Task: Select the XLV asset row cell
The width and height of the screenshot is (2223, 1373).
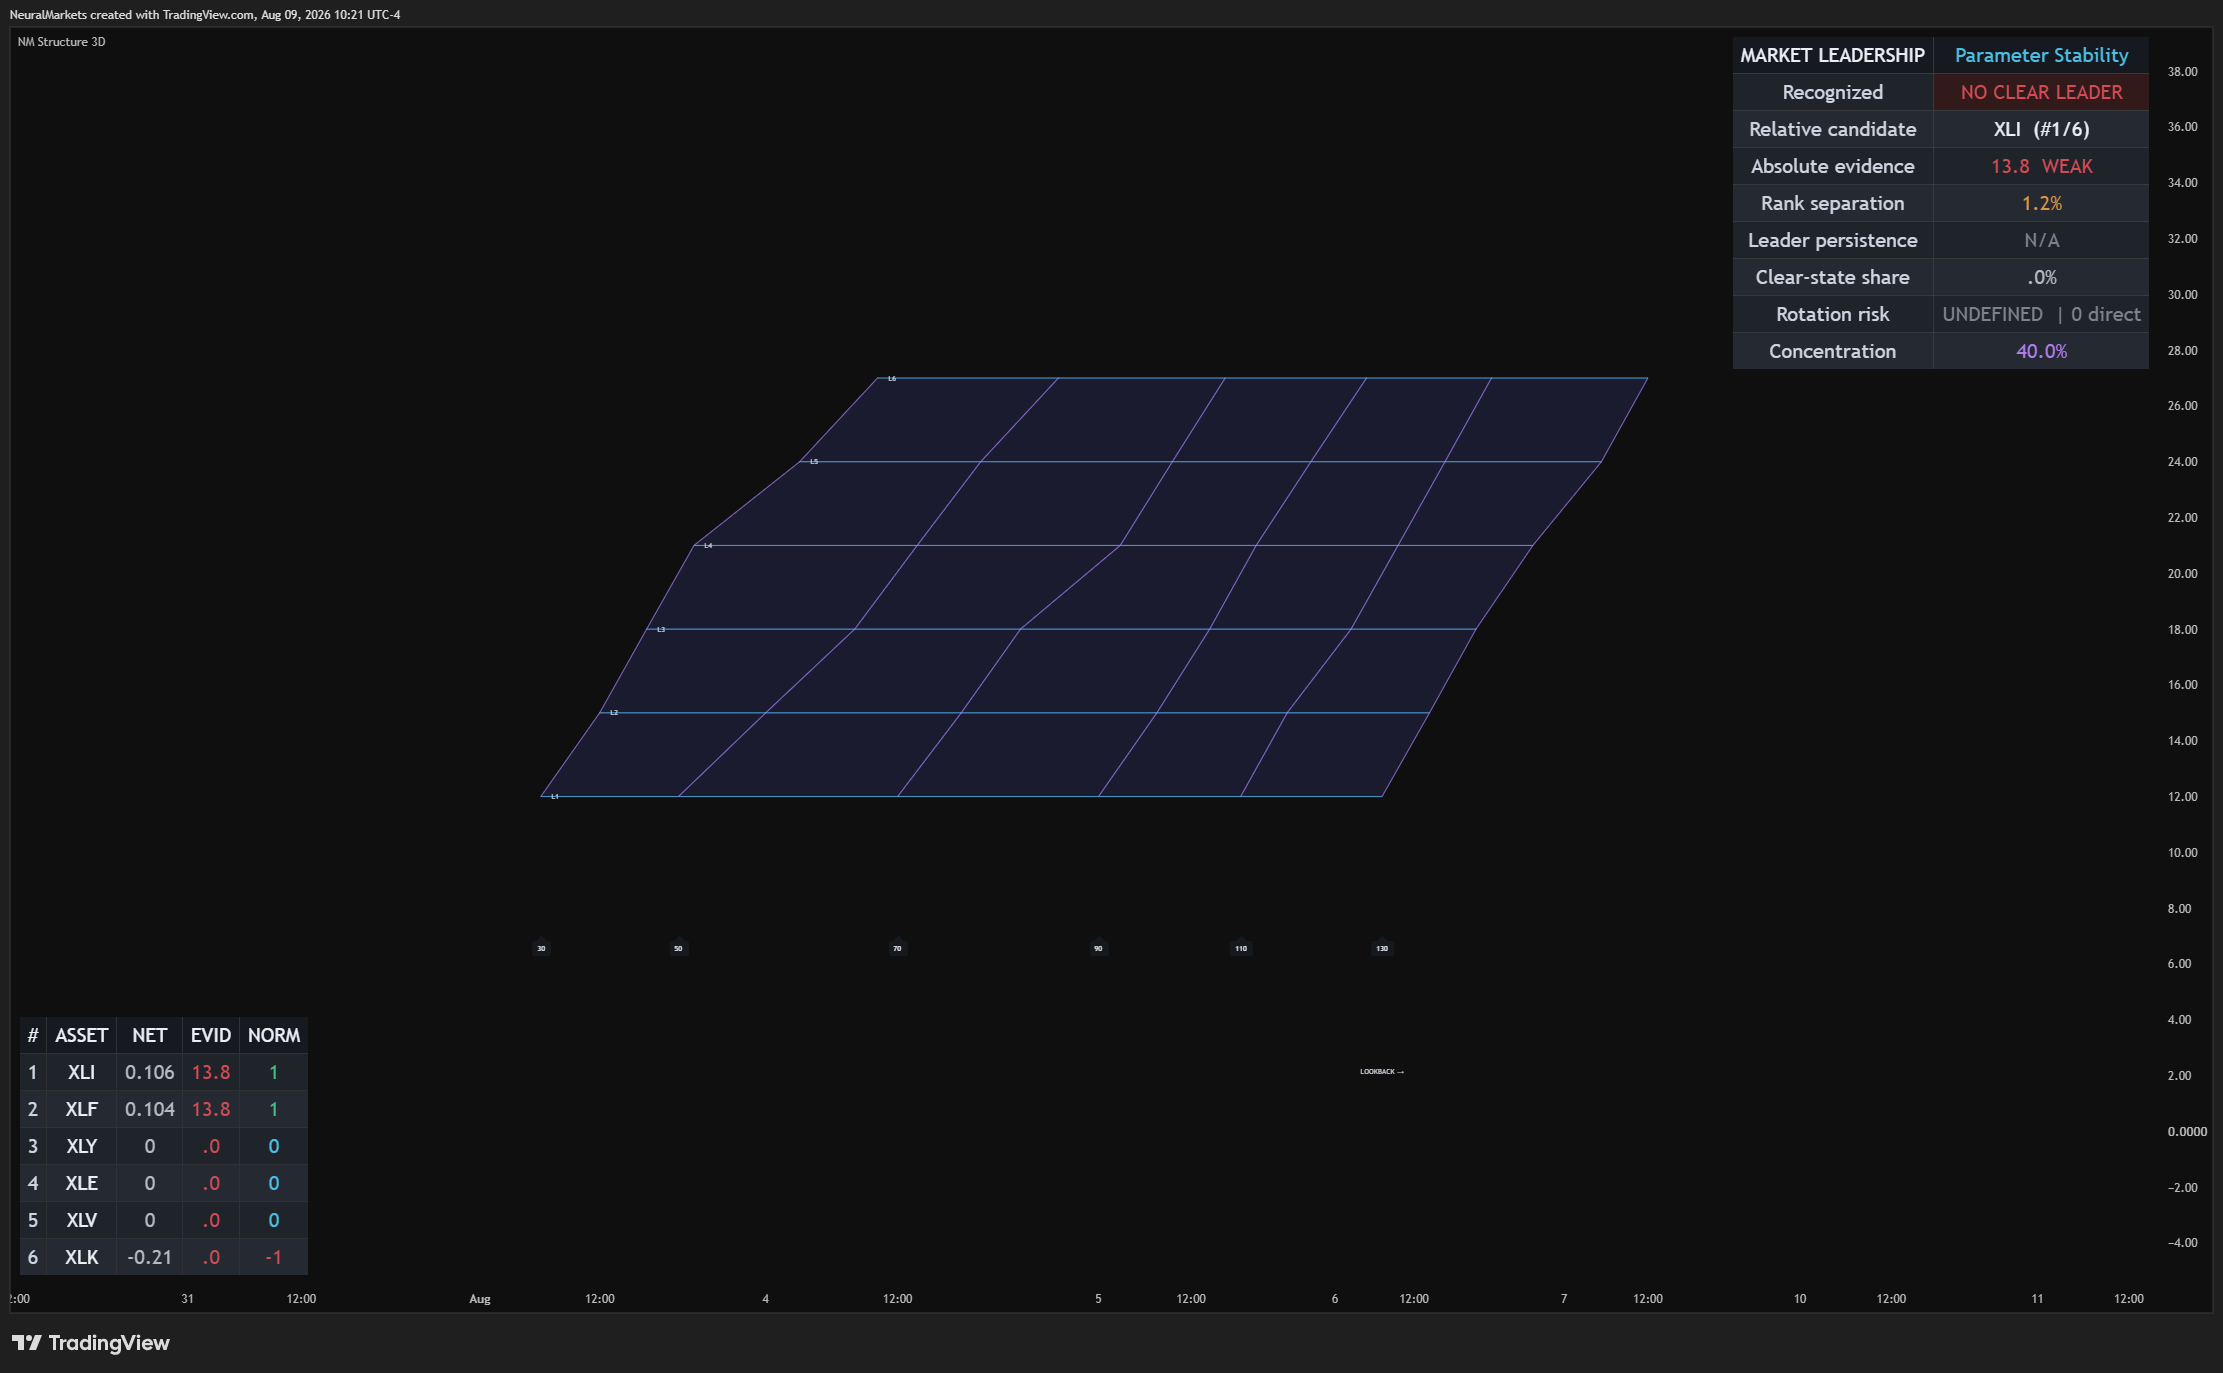Action: (81, 1220)
